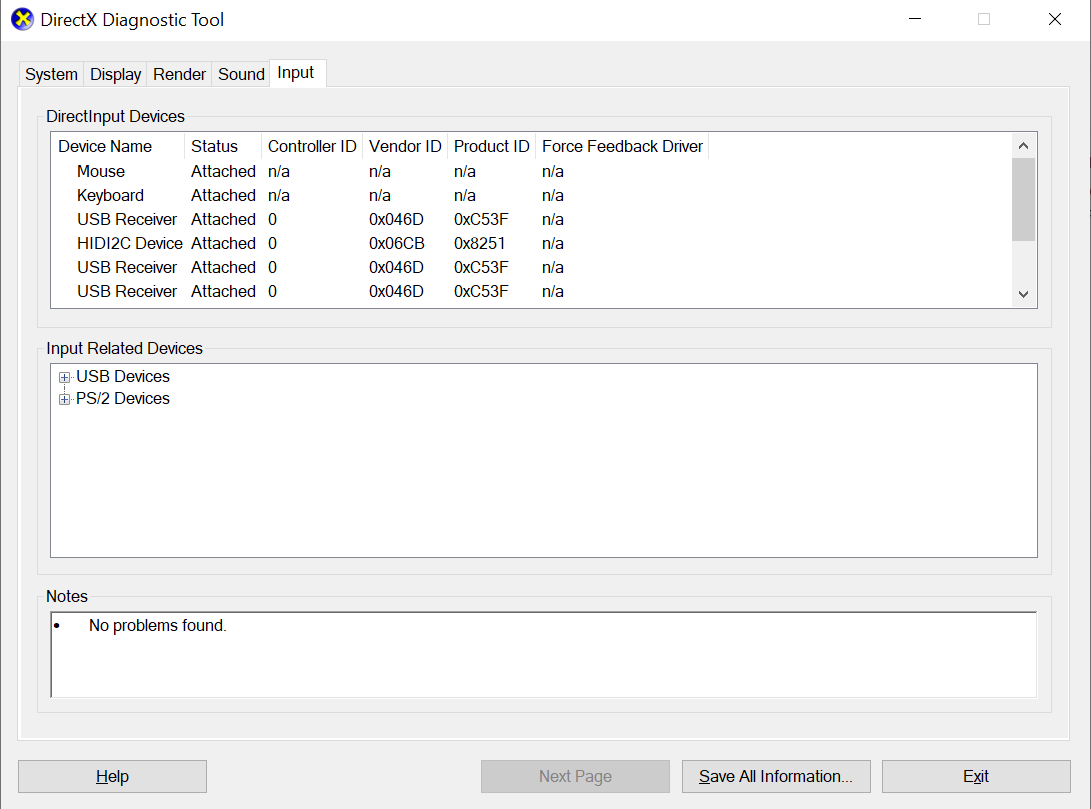
Task: Click the Status column header
Action: [x=215, y=146]
